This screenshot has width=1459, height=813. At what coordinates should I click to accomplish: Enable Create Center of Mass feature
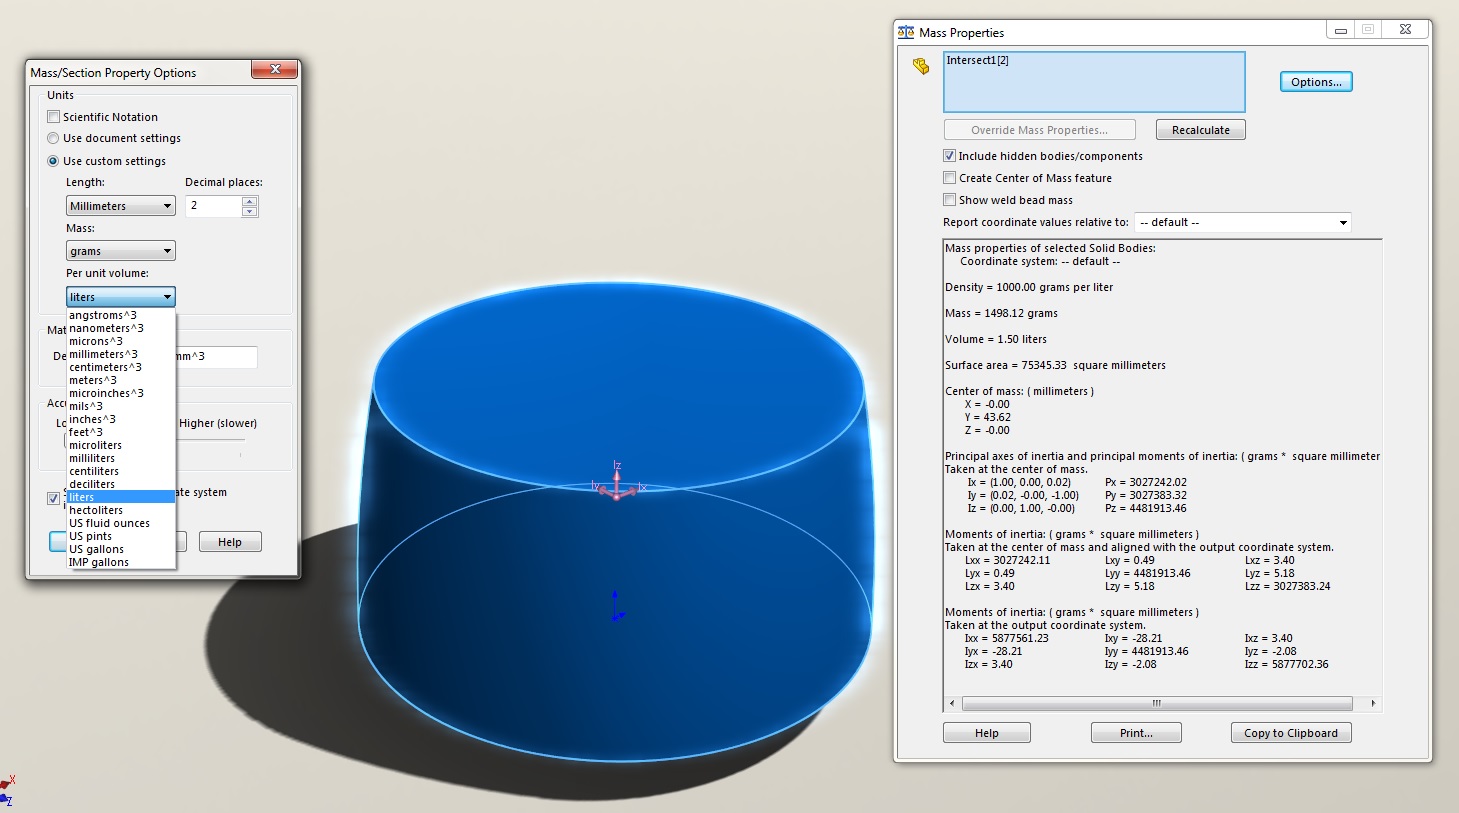[949, 177]
